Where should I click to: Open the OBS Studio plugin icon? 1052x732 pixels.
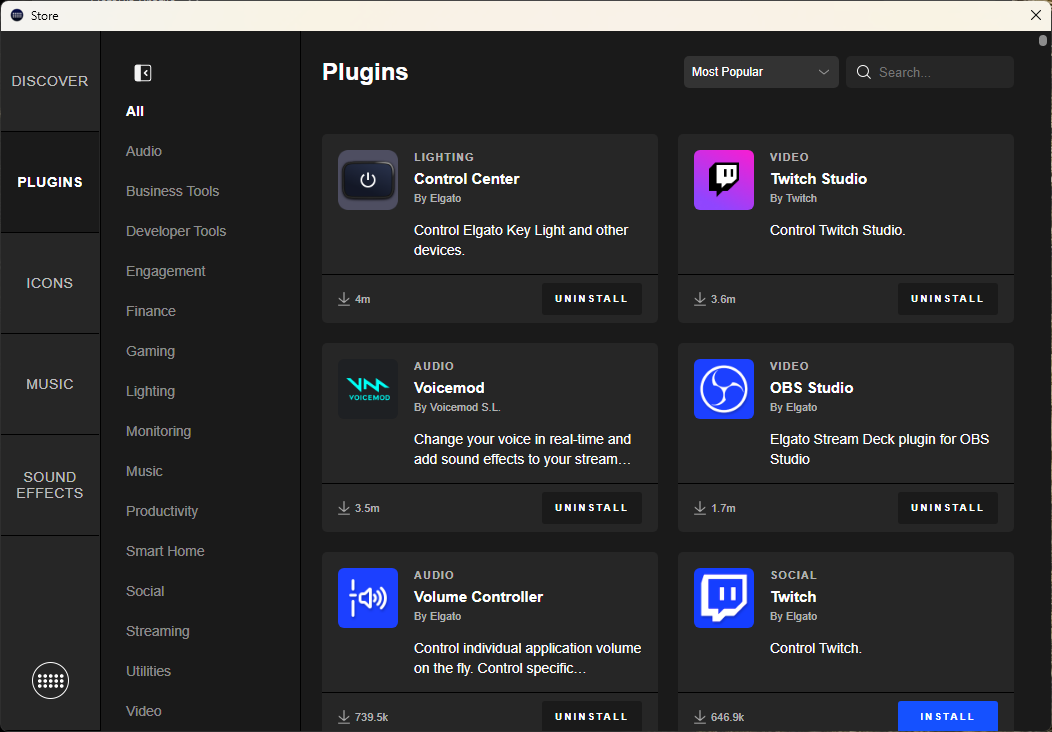click(724, 389)
